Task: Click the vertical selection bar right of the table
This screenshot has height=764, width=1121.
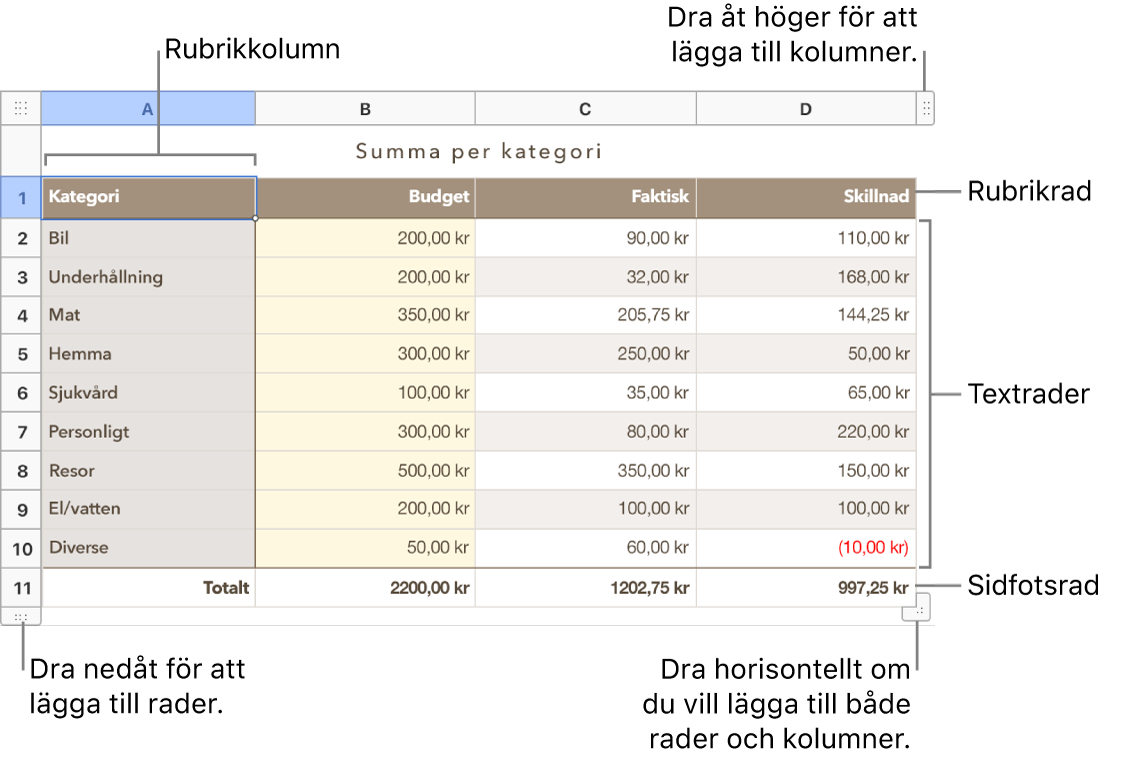Action: pyautogui.click(x=930, y=393)
